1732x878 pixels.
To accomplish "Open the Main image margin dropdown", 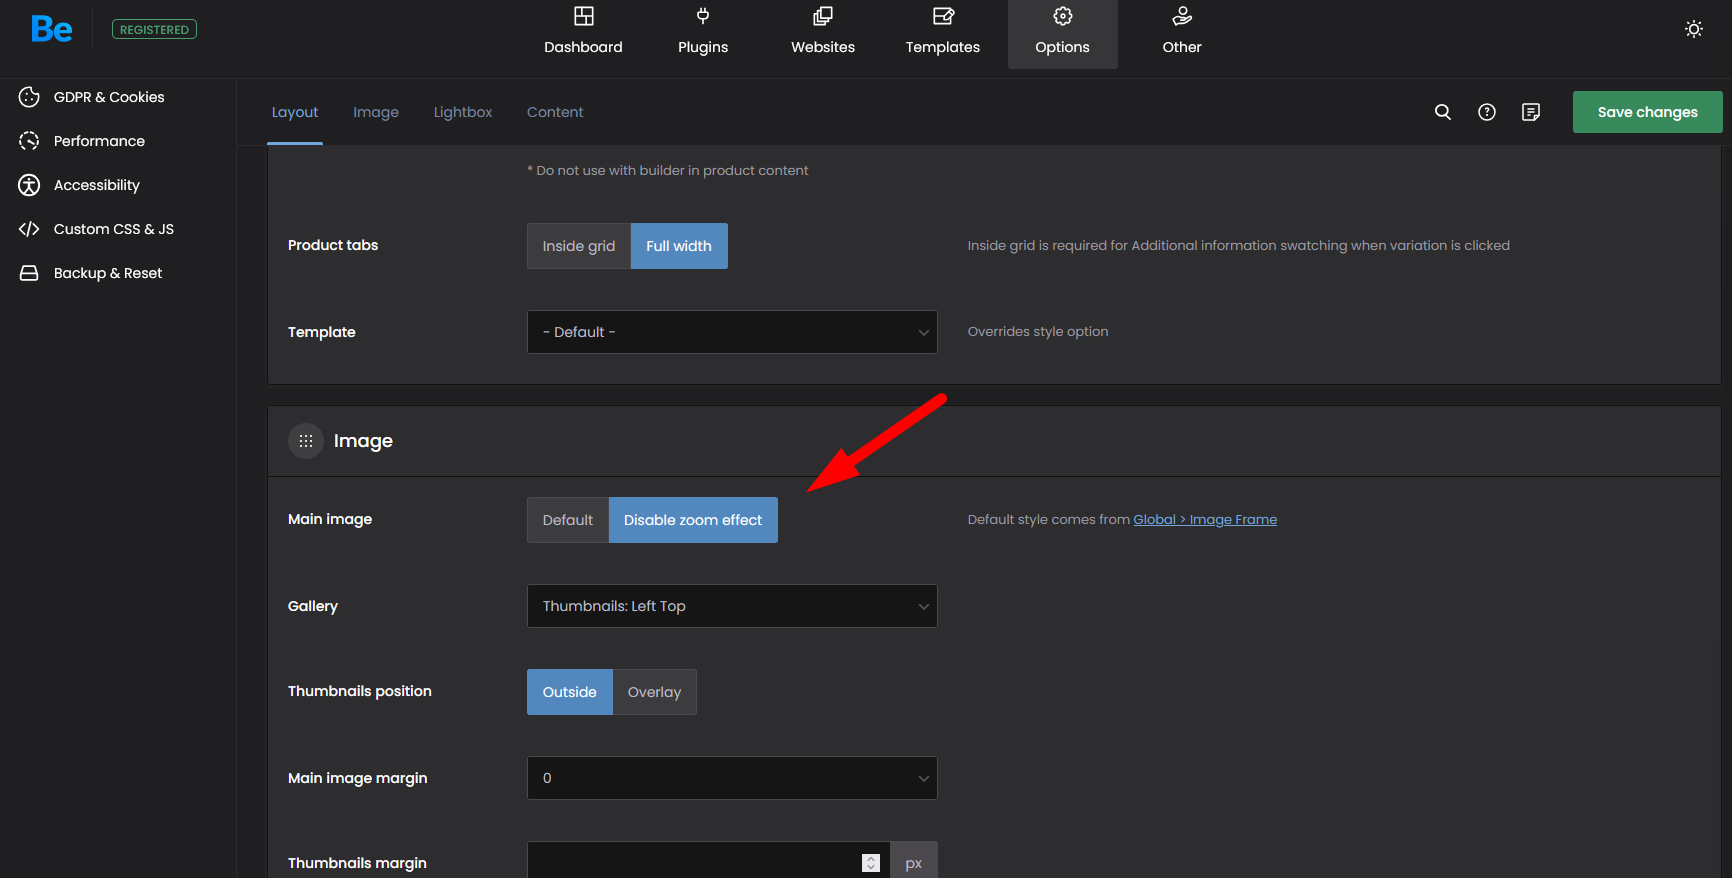I will pyautogui.click(x=732, y=778).
